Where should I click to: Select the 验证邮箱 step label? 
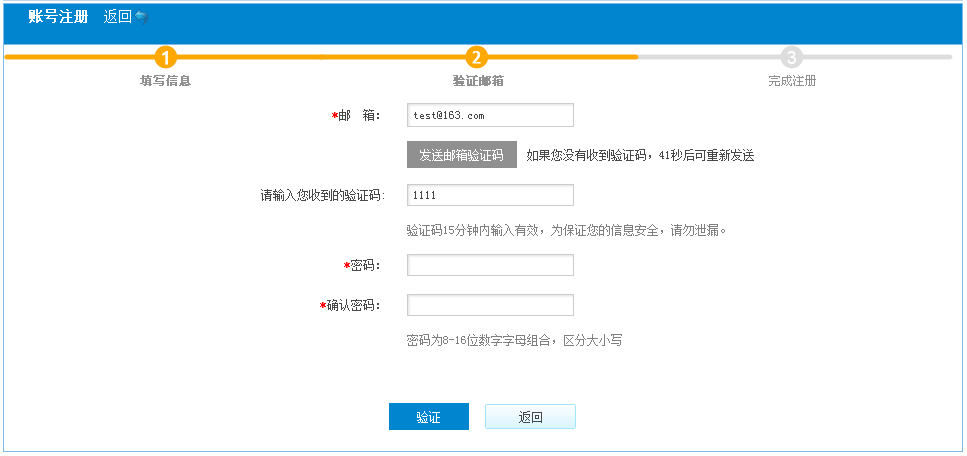(477, 81)
